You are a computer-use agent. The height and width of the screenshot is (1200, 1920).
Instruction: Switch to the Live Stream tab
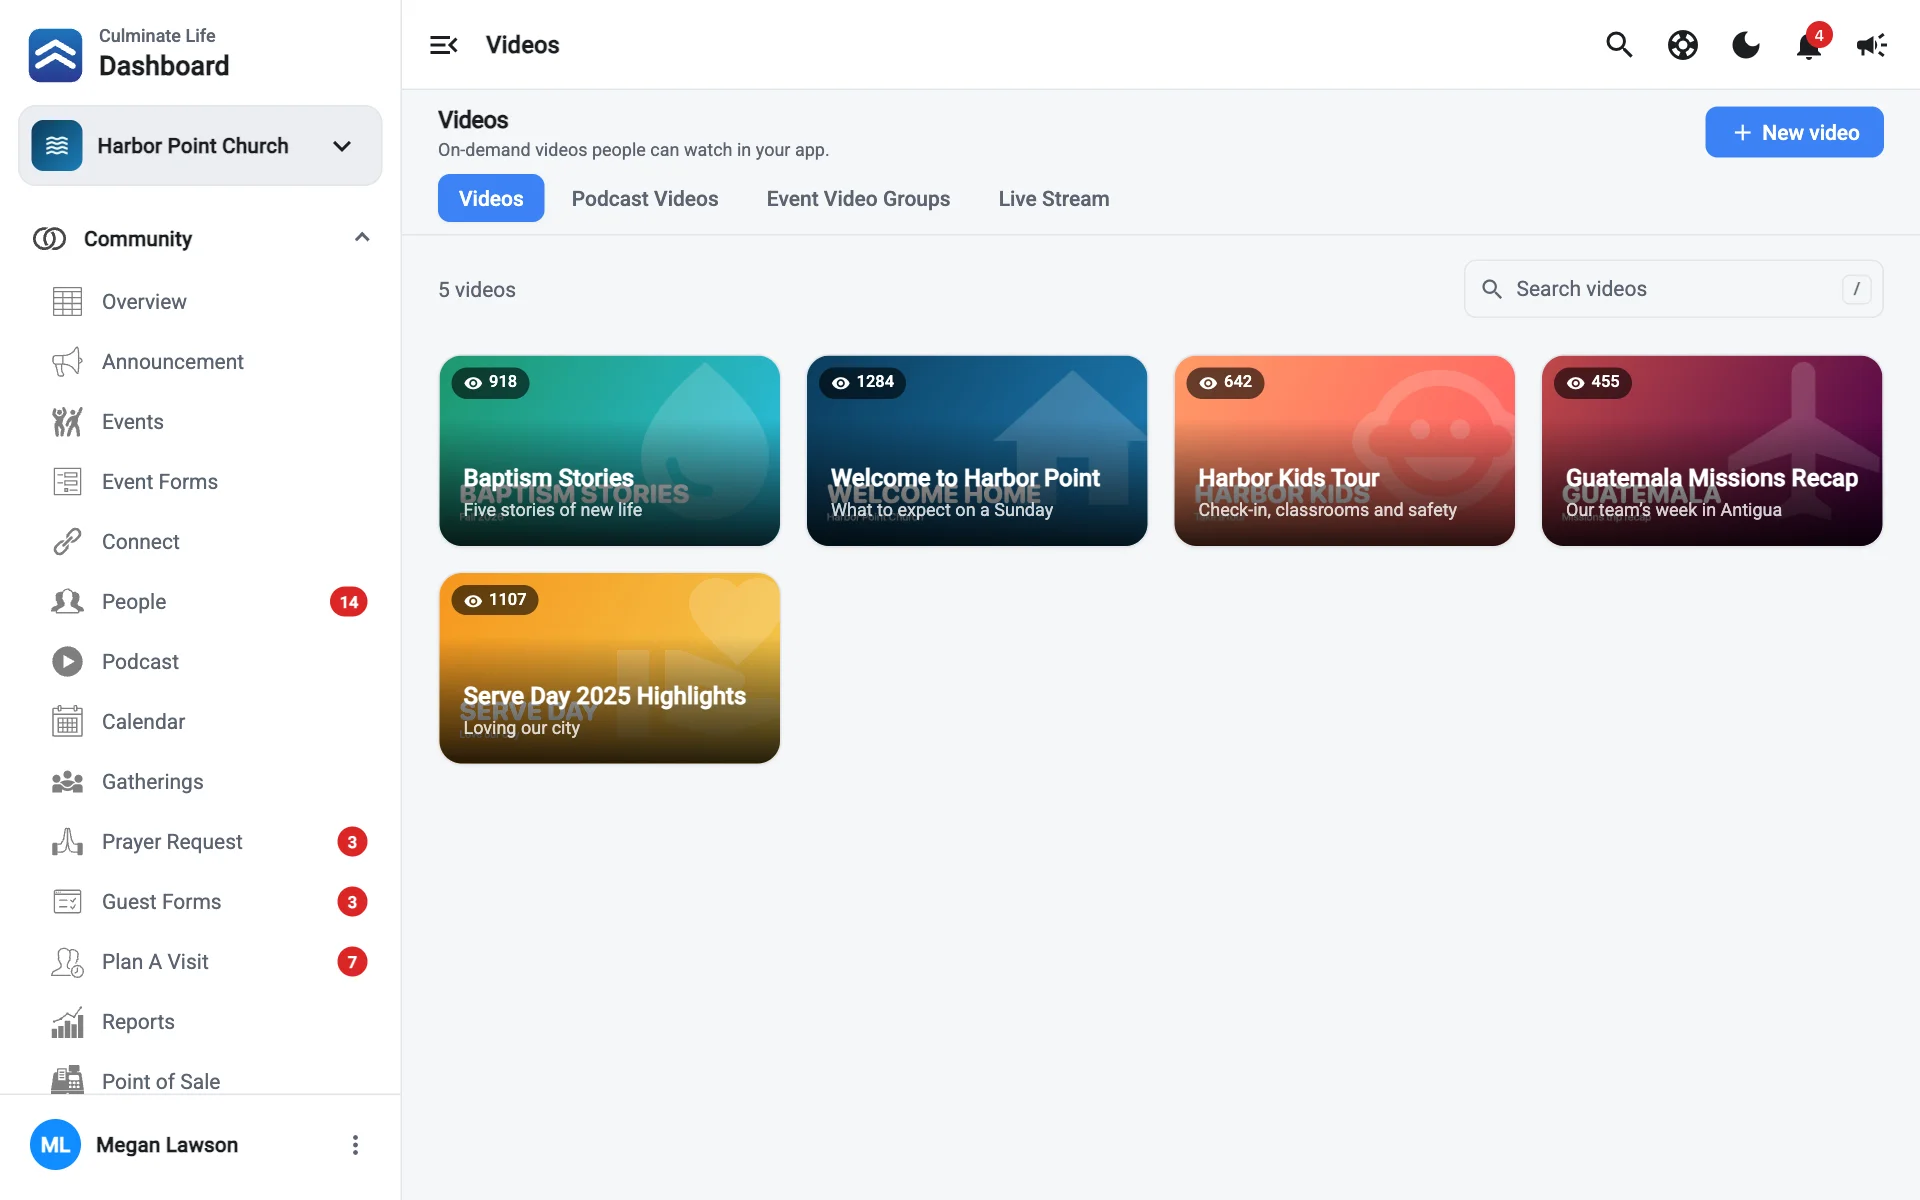1054,199
